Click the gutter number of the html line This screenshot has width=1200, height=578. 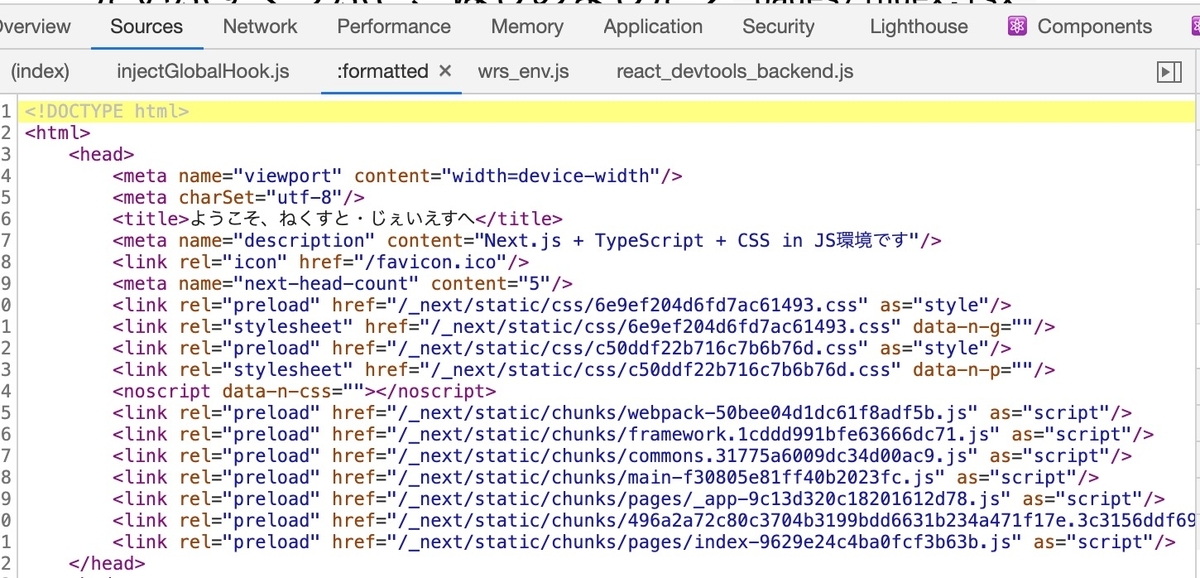(7, 132)
